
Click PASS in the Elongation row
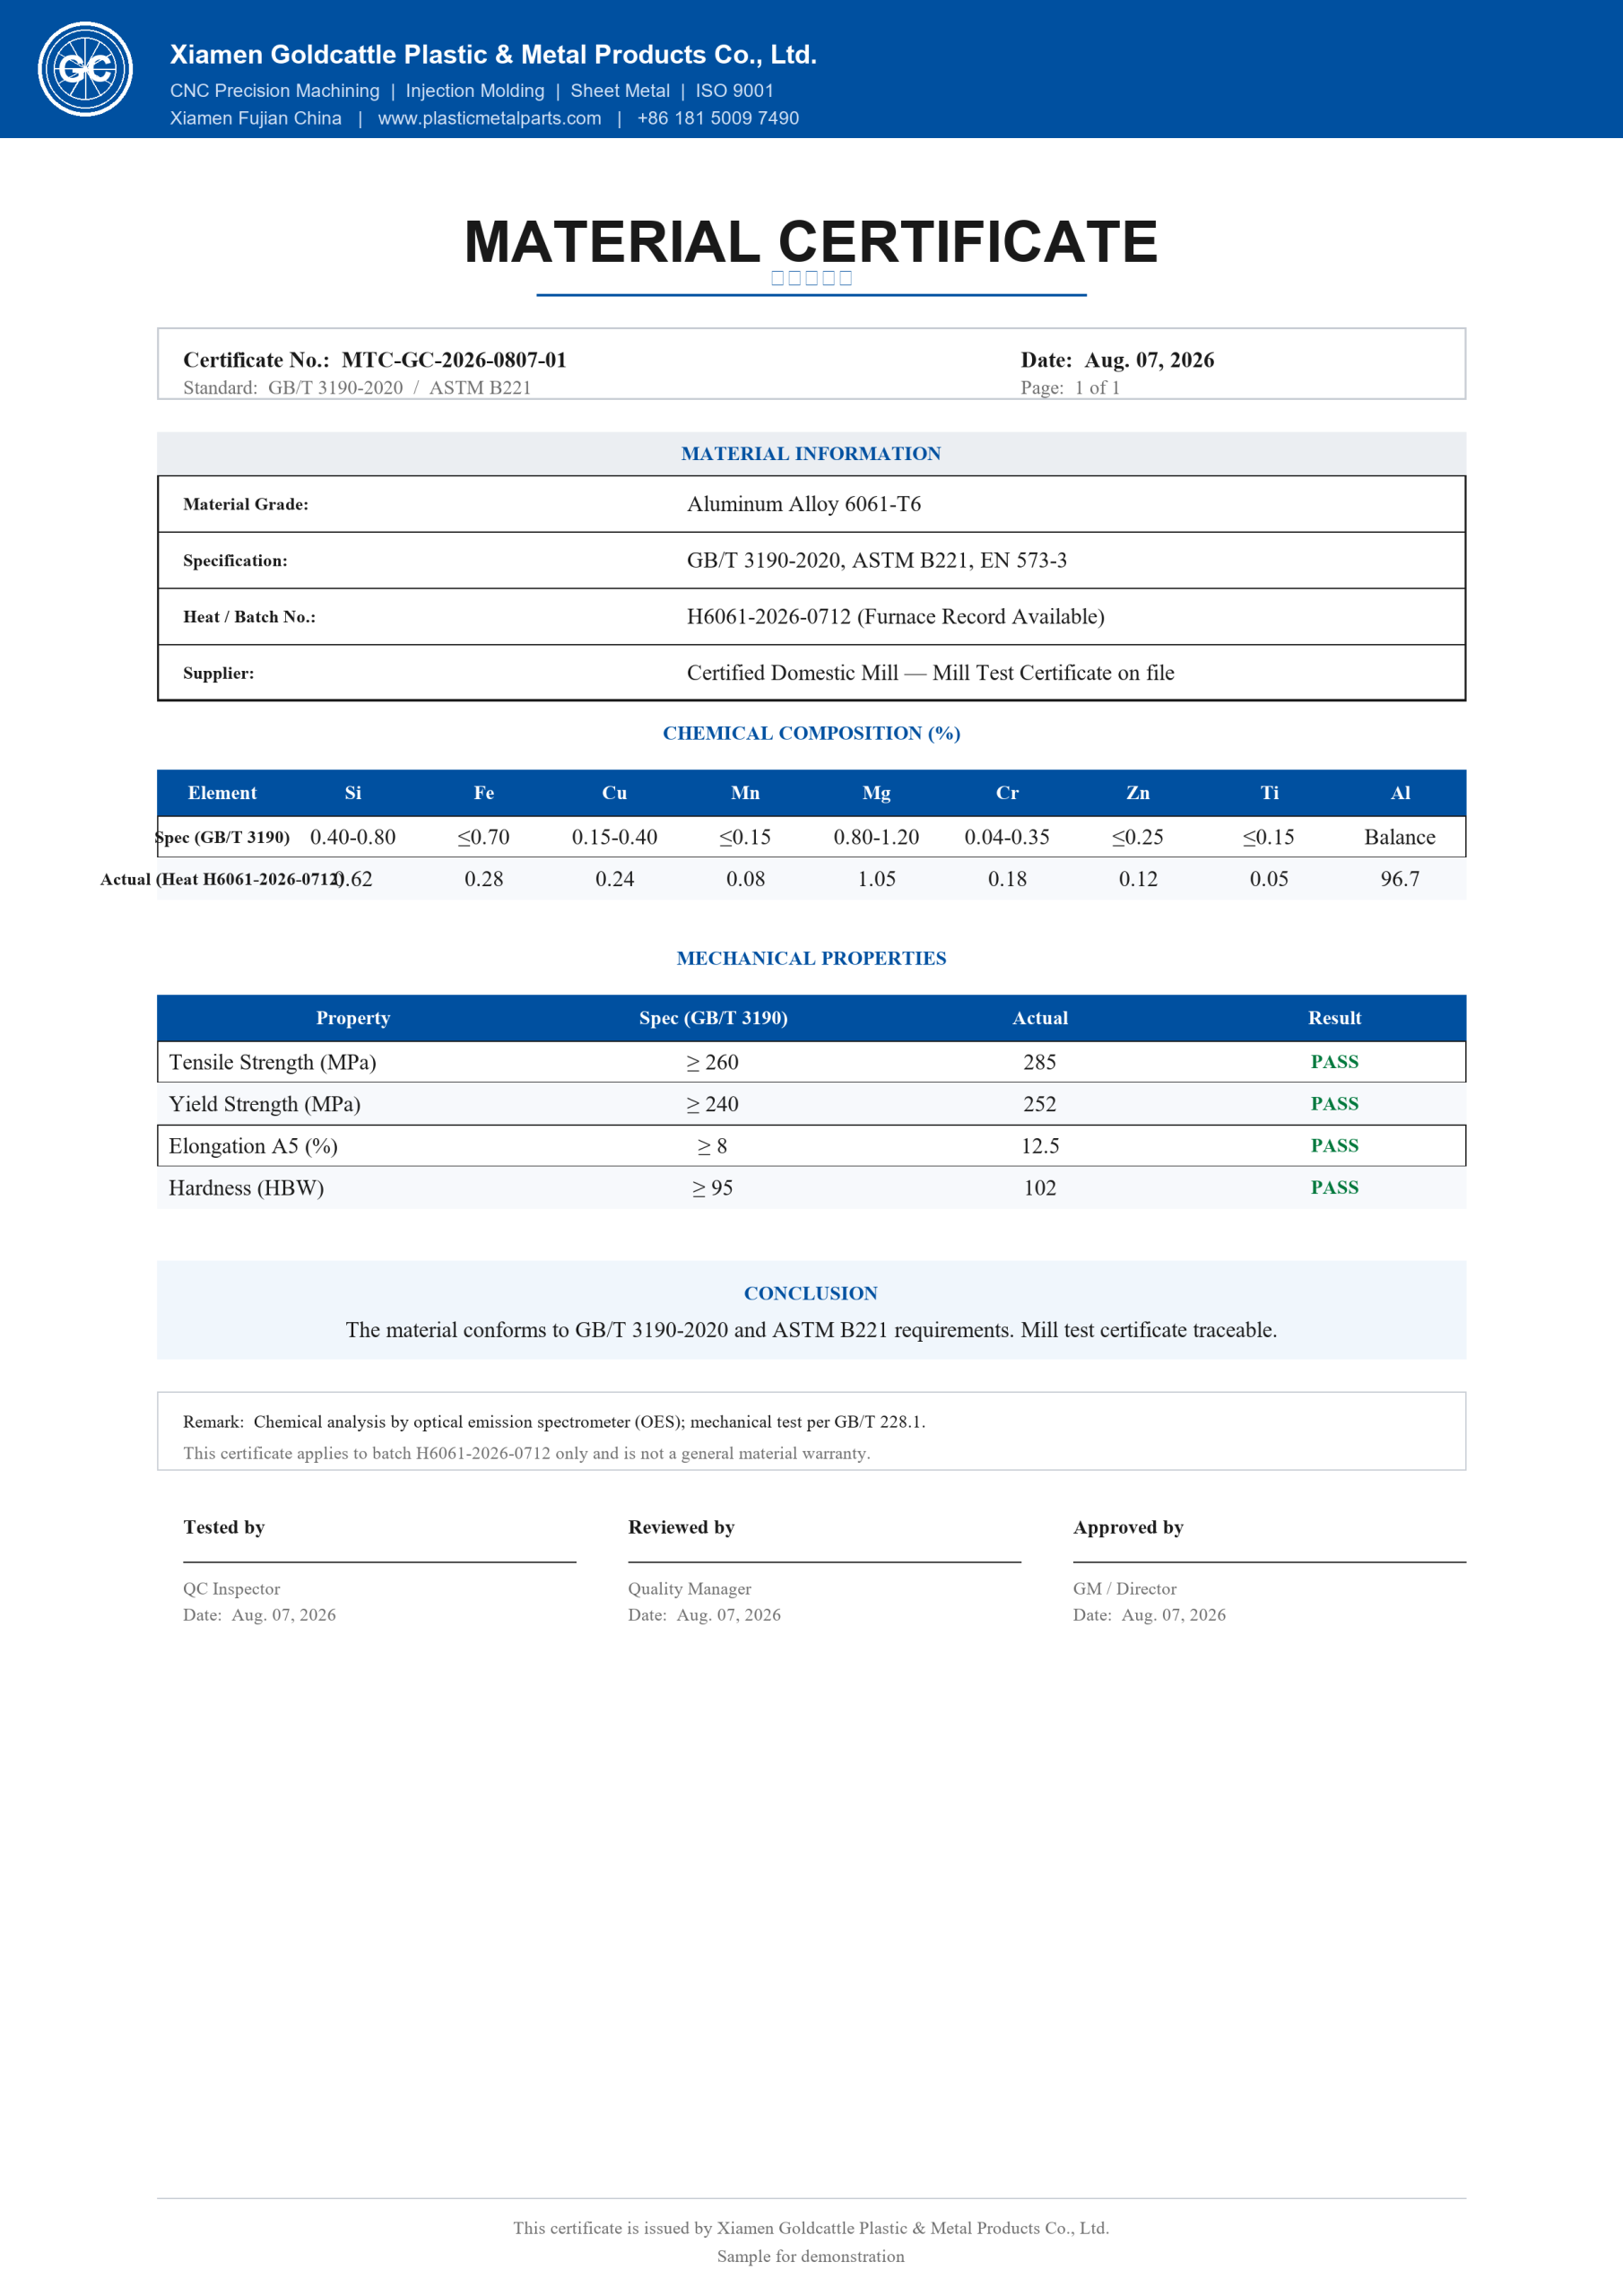point(1335,1146)
